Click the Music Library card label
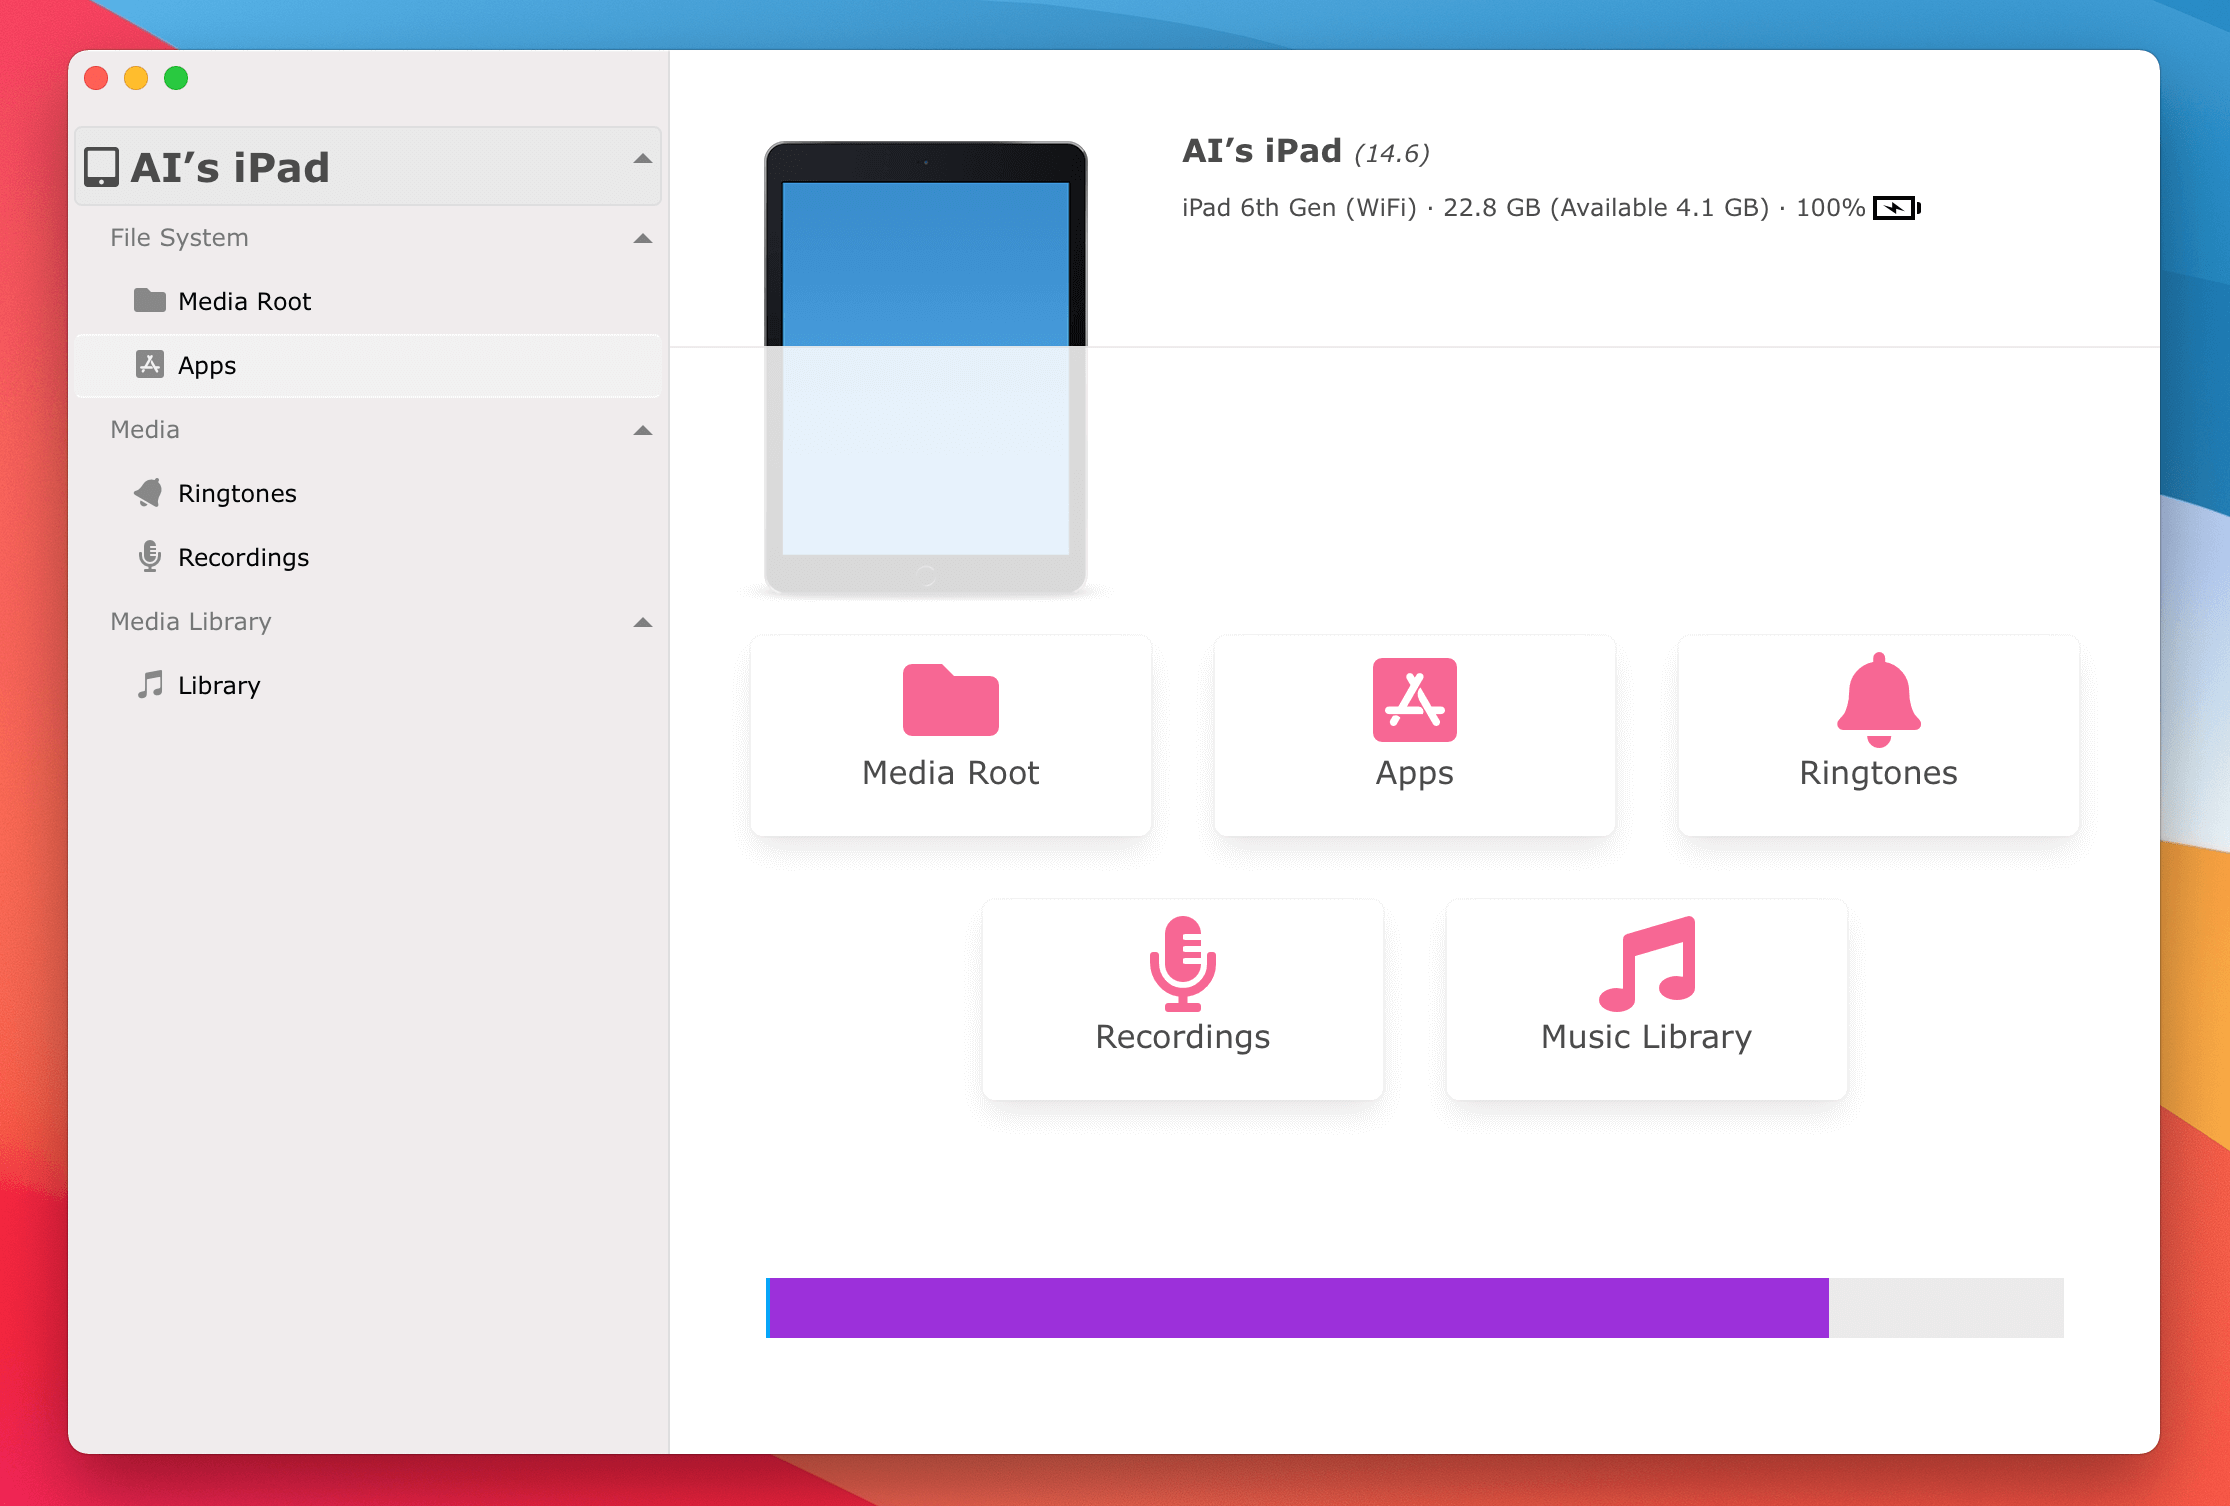The width and height of the screenshot is (2230, 1506). click(x=1647, y=1038)
